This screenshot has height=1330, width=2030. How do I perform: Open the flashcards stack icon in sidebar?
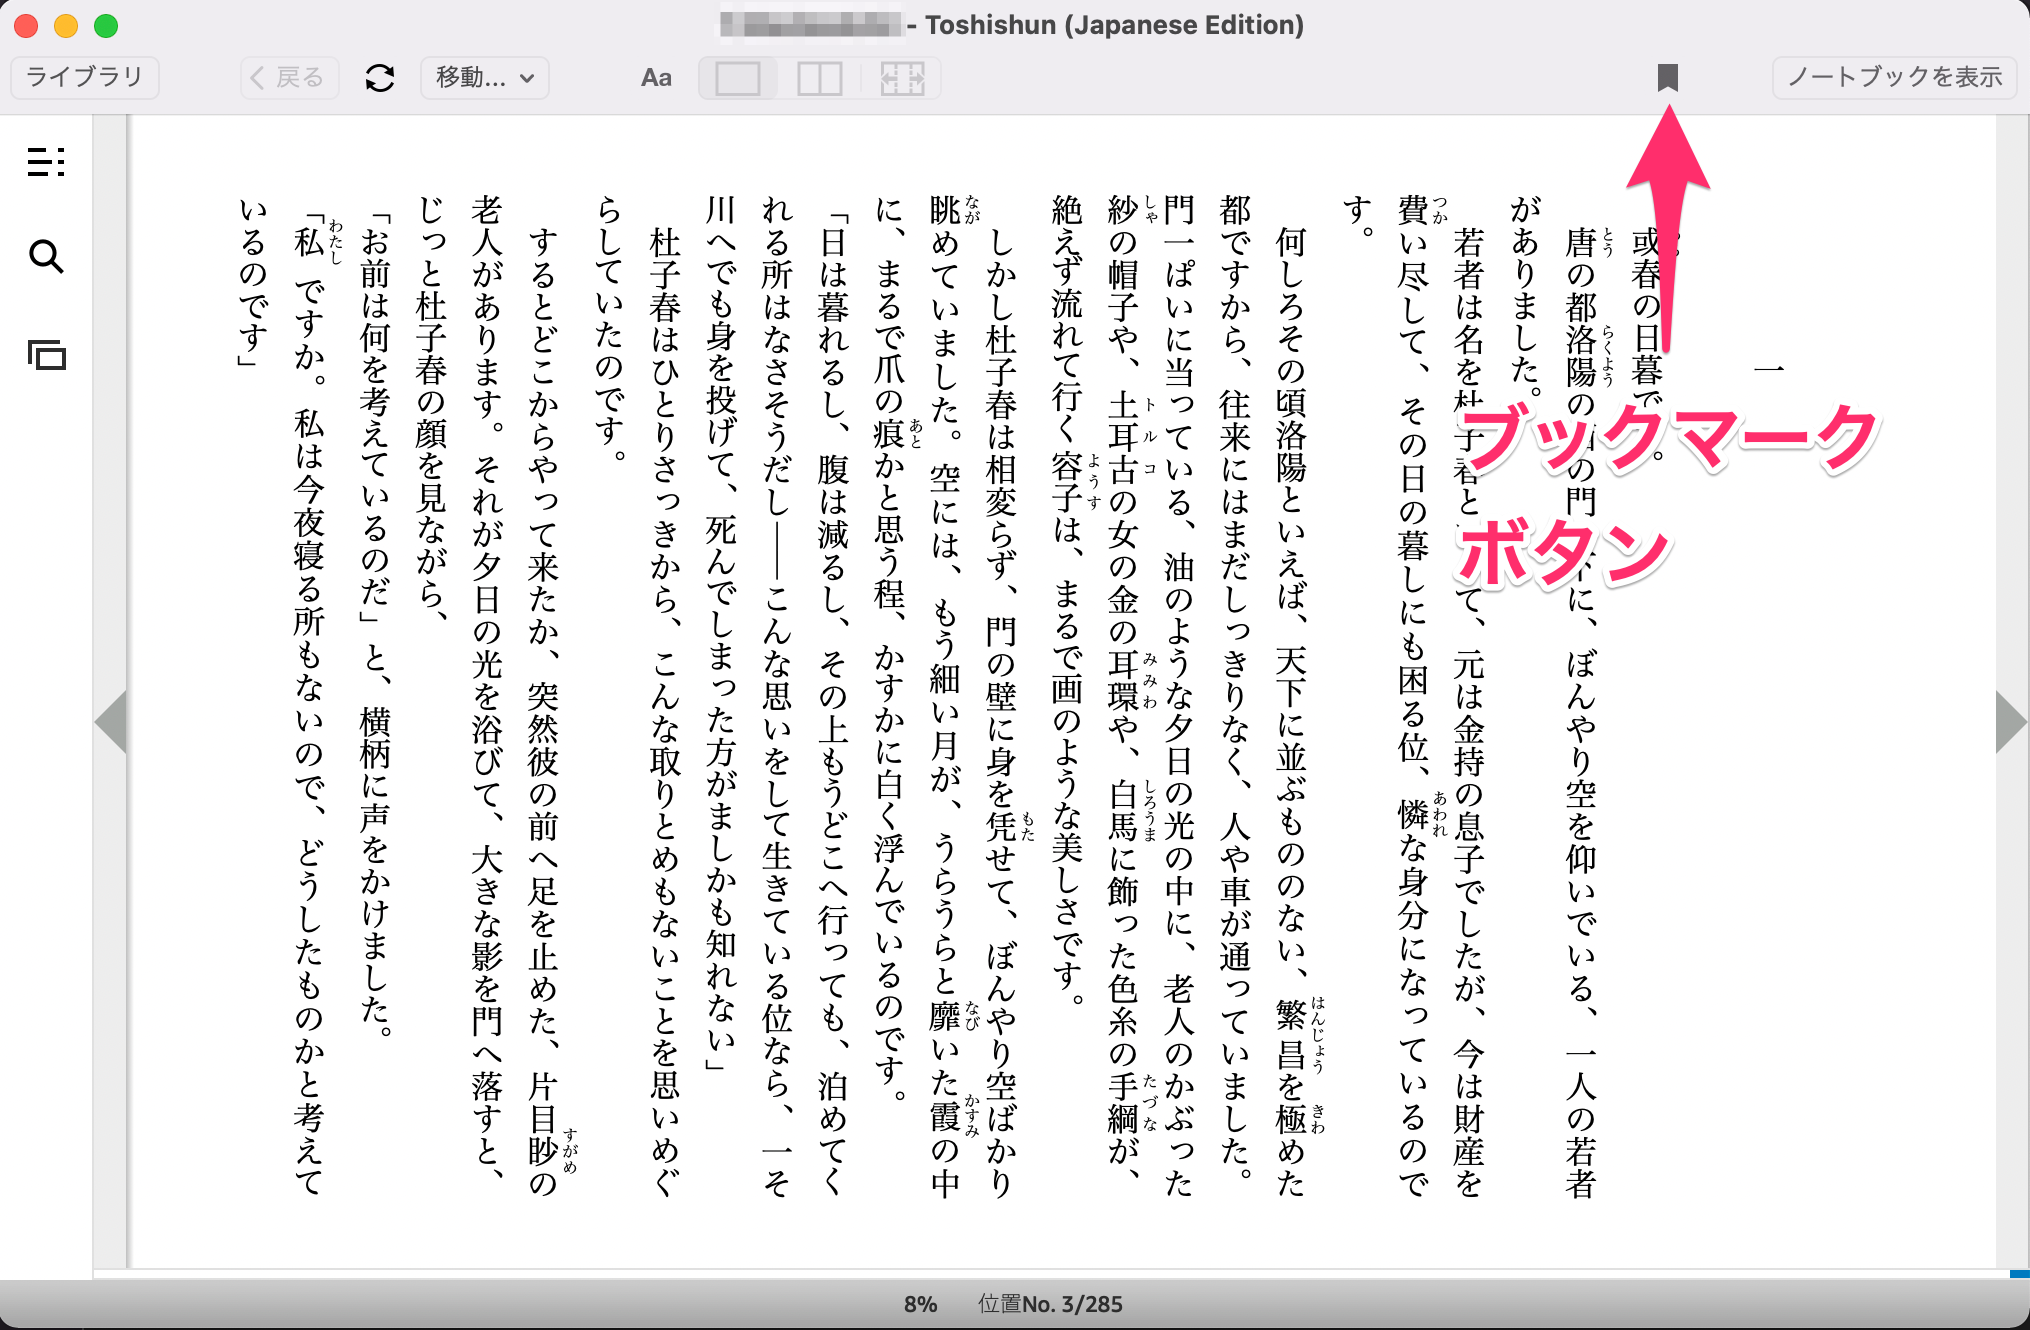pyautogui.click(x=46, y=355)
